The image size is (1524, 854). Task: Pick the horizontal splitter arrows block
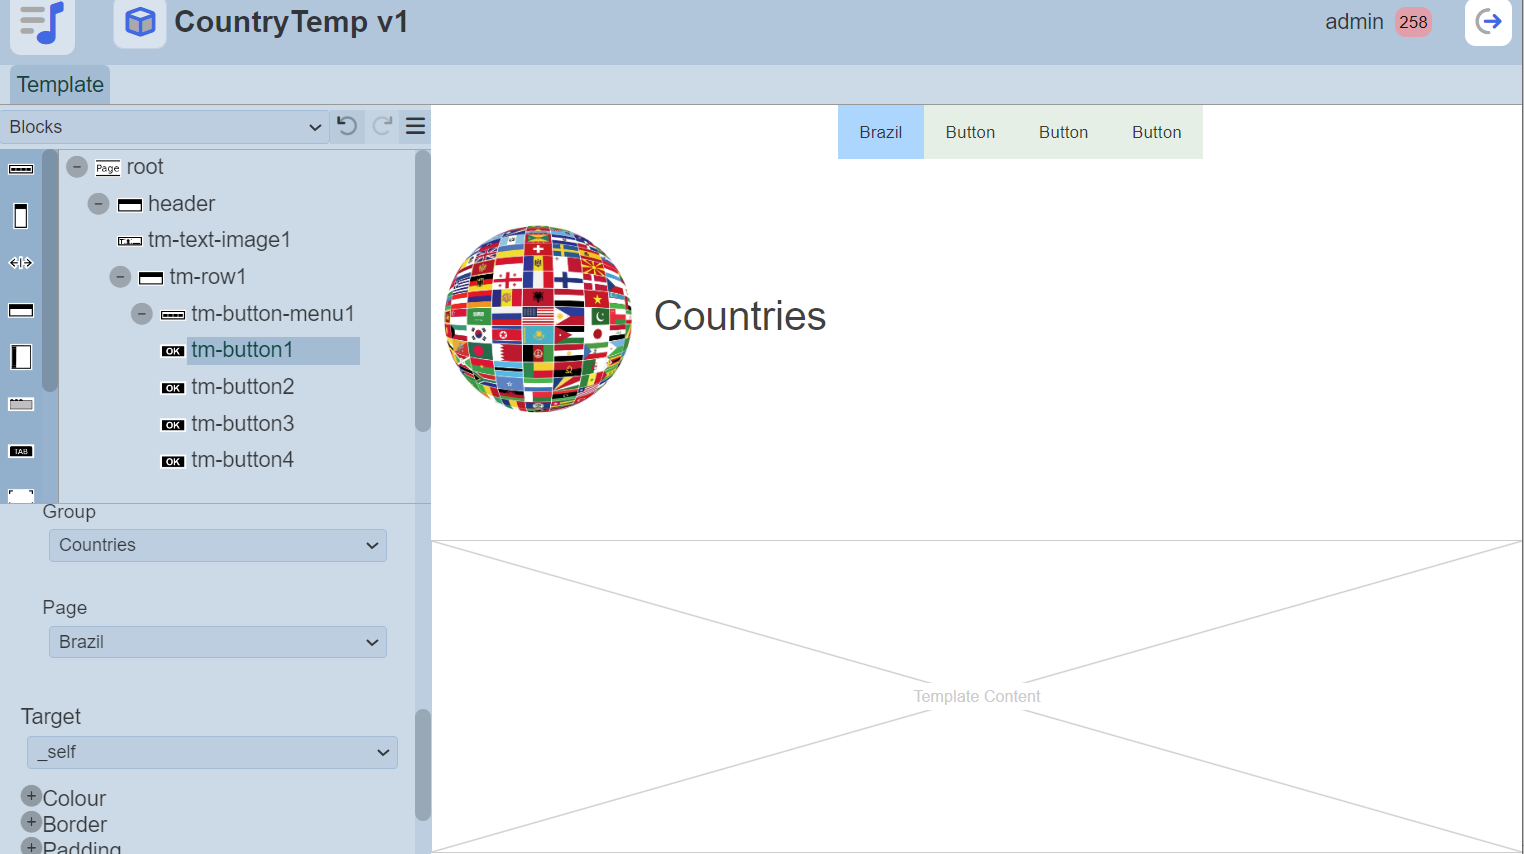[x=21, y=263]
